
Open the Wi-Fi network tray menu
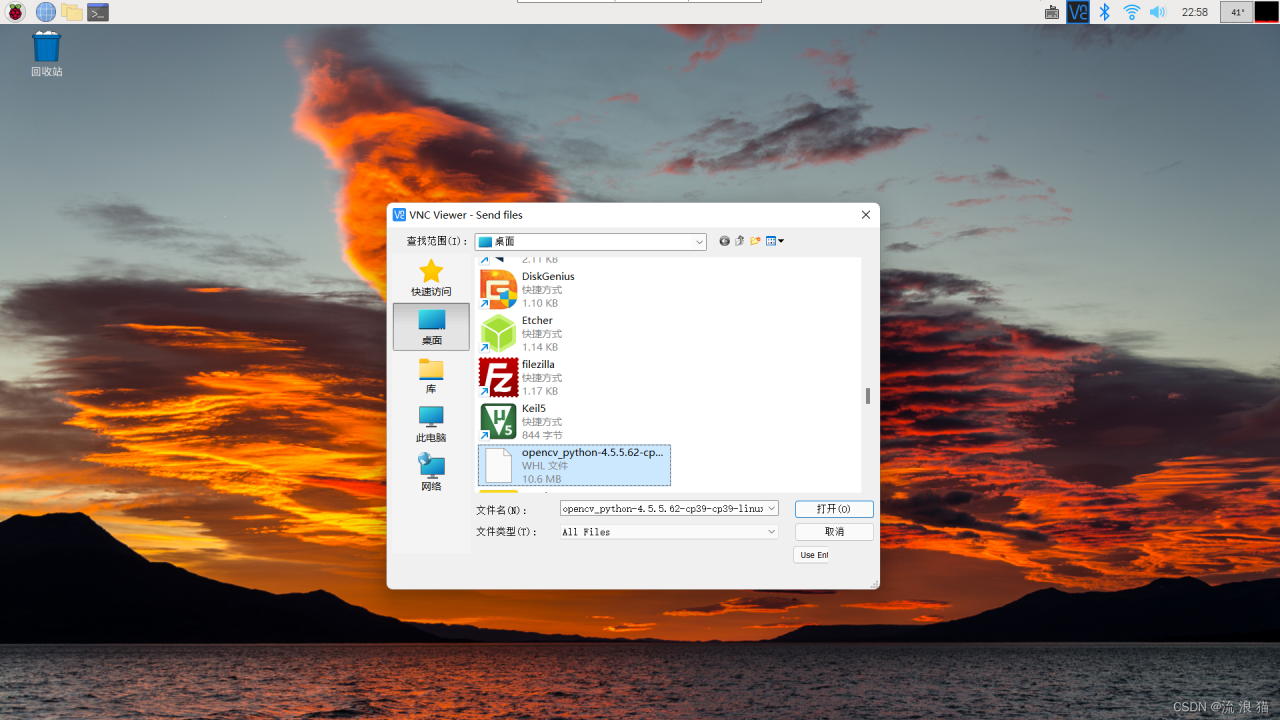(x=1132, y=12)
